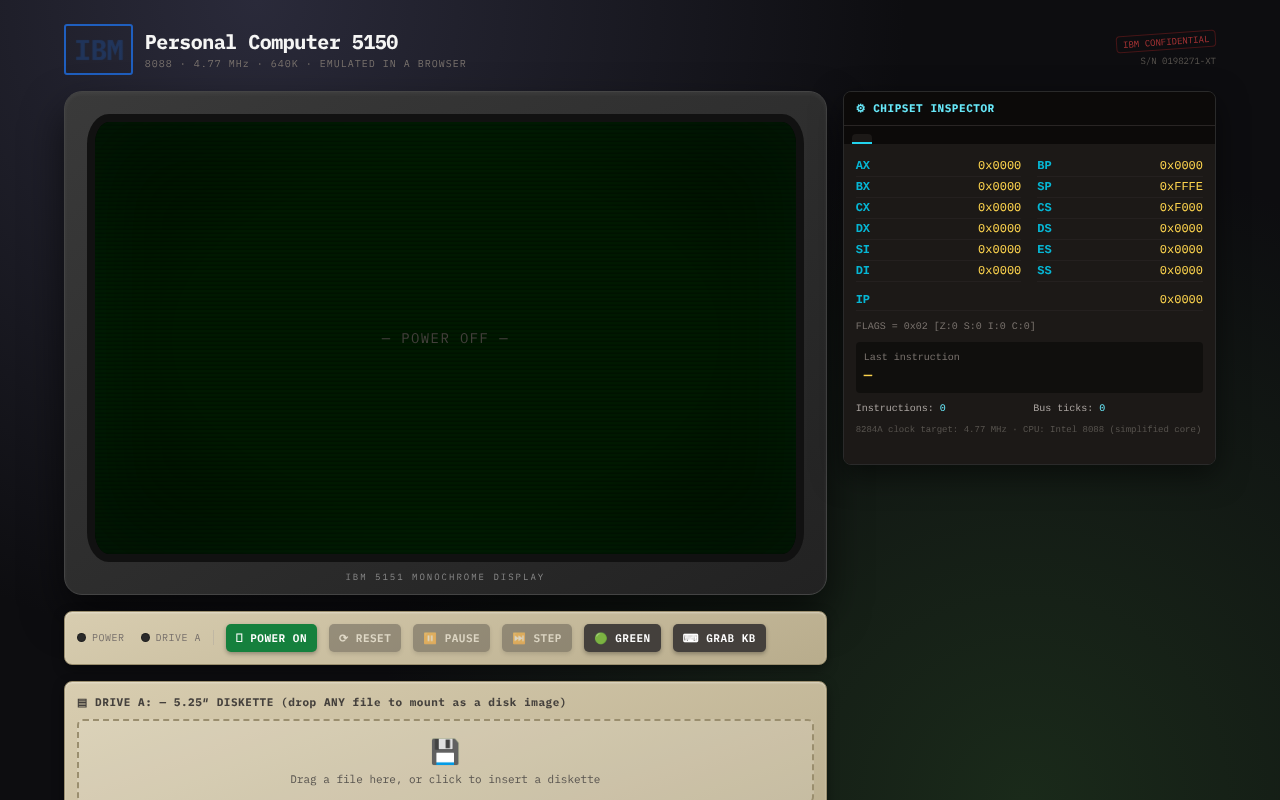Screen dimensions: 1280x800
Task: Click the Last instruction box
Action: 1029,367
